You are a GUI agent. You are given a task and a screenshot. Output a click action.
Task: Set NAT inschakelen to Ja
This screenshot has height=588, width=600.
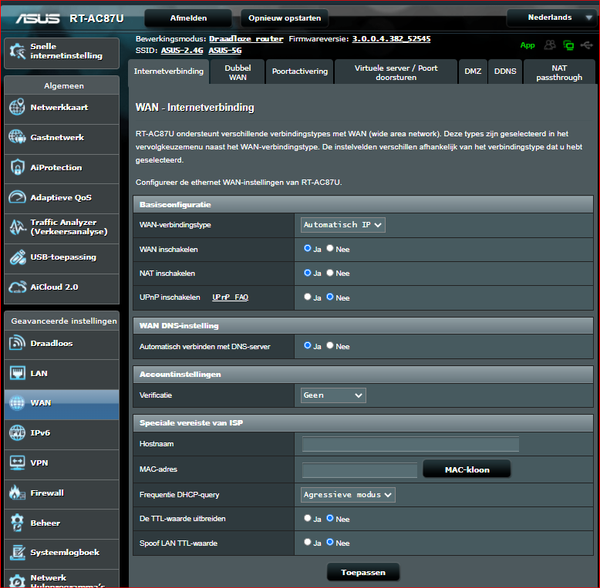[x=307, y=273]
